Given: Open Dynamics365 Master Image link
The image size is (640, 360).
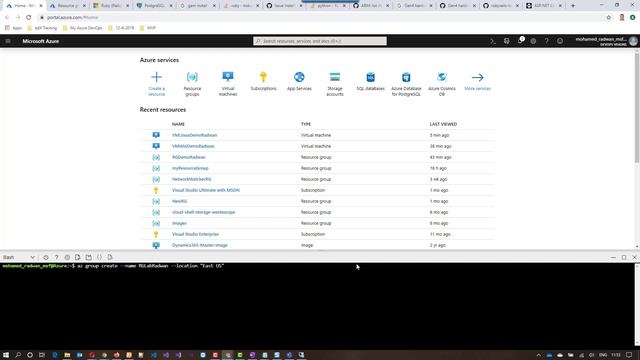Looking at the screenshot, I should (x=200, y=245).
